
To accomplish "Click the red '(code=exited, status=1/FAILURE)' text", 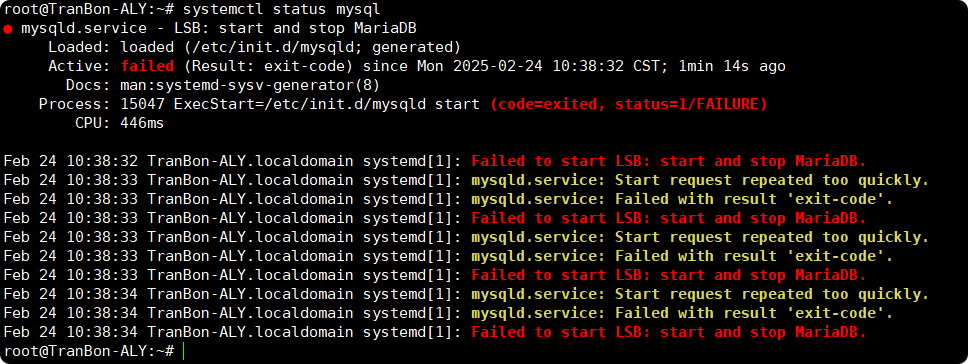I will (x=629, y=104).
